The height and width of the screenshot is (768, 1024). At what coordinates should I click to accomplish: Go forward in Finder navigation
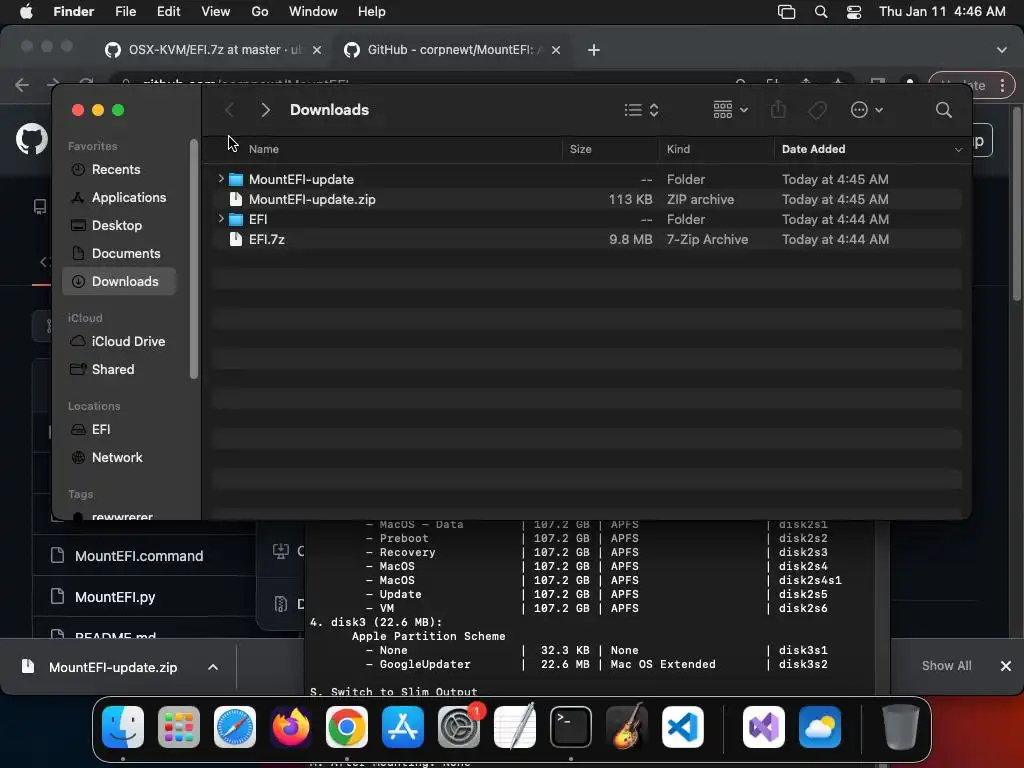(x=265, y=110)
